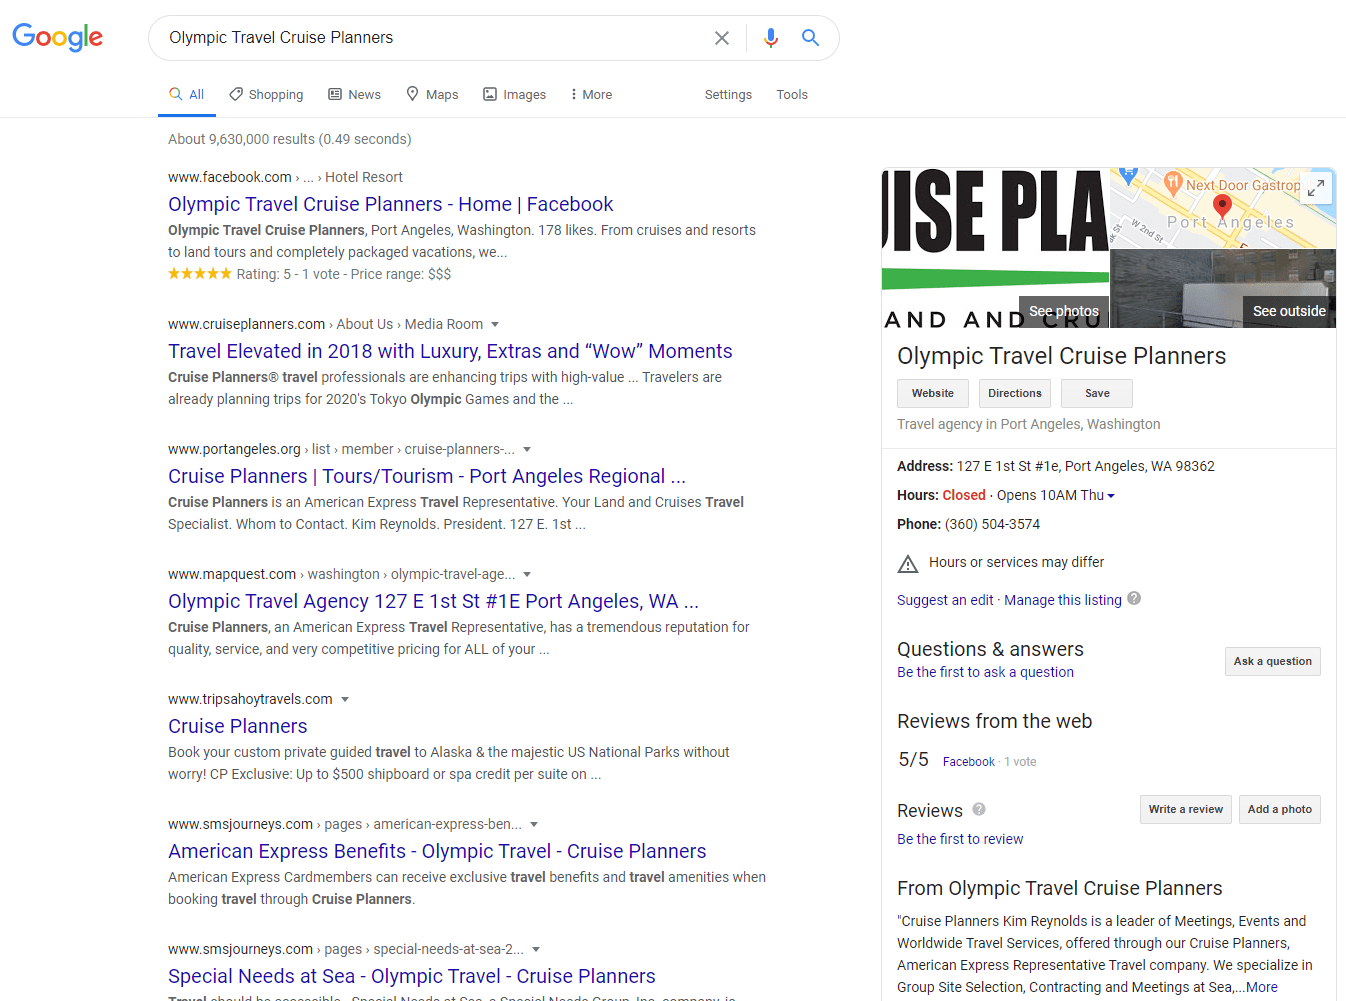
Task: Click the warning triangle icon for hours
Action: (x=908, y=564)
